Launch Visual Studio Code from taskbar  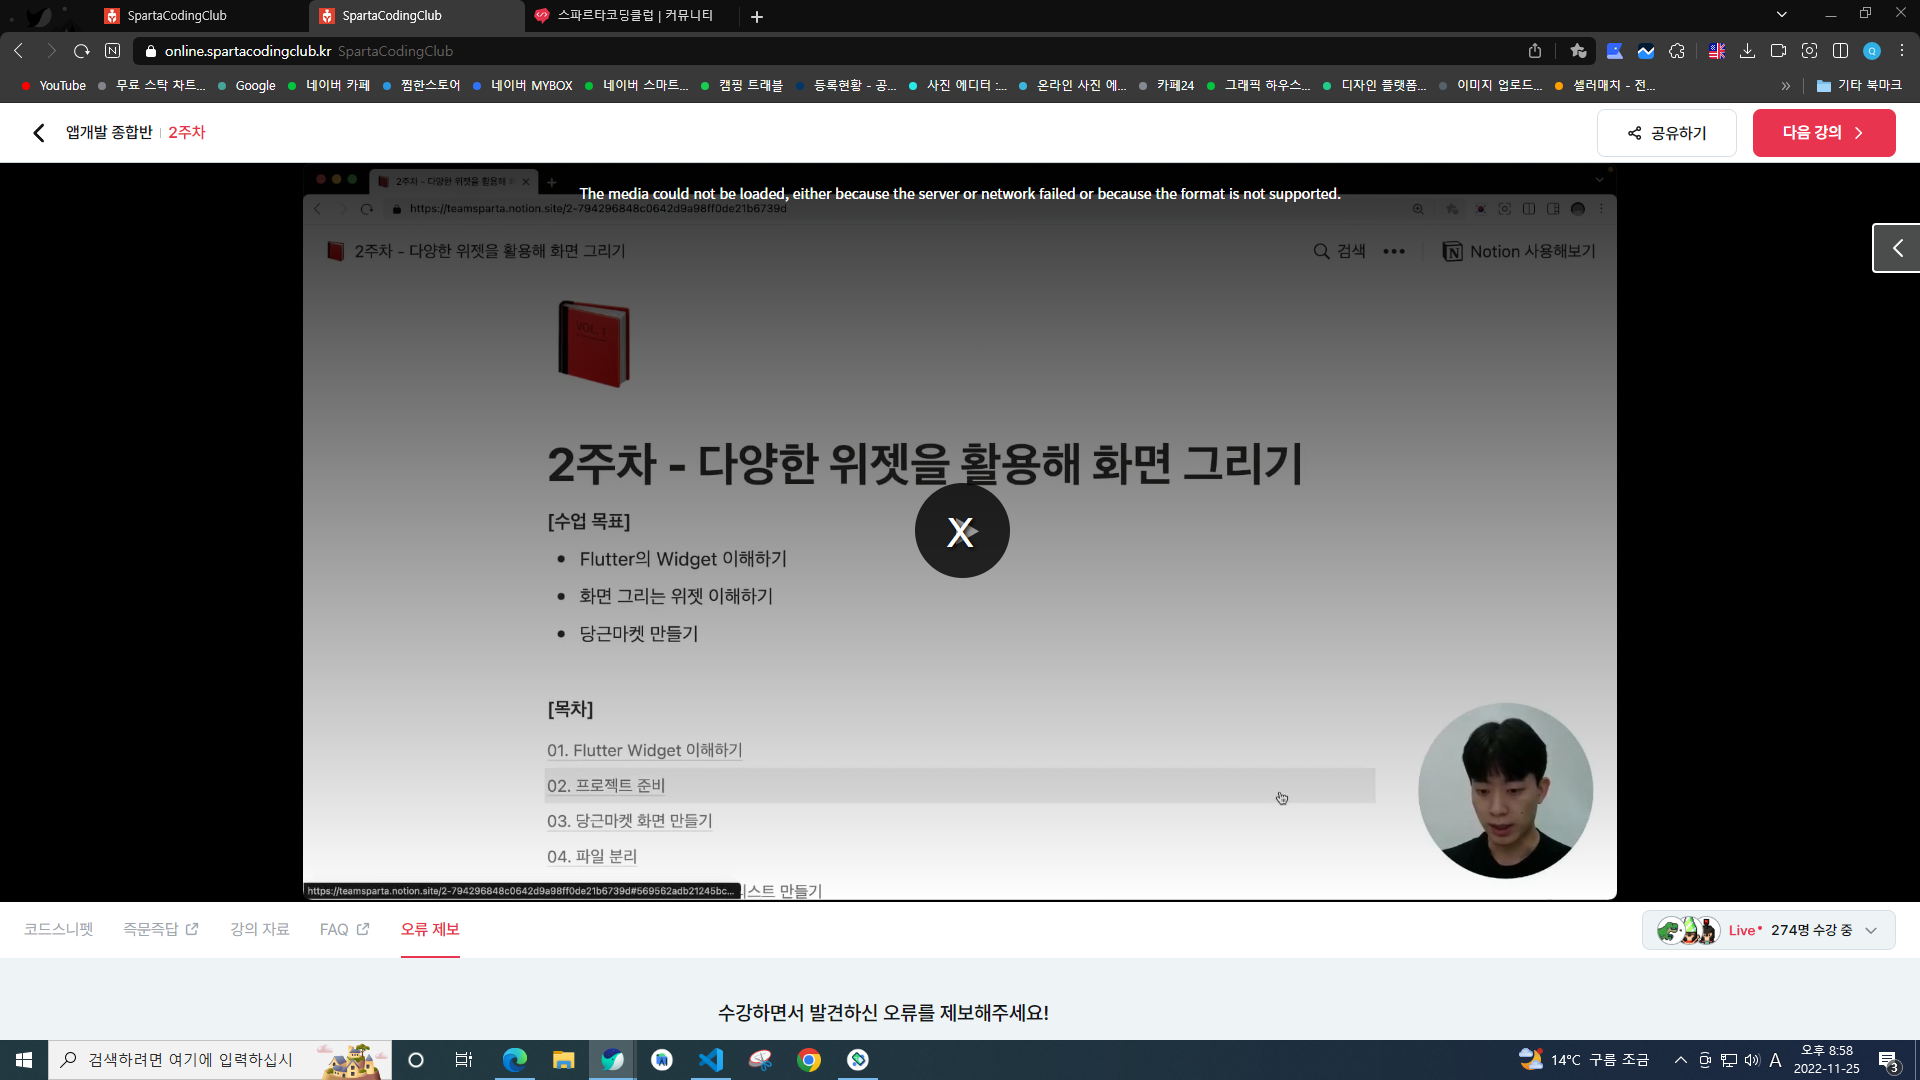click(711, 1060)
